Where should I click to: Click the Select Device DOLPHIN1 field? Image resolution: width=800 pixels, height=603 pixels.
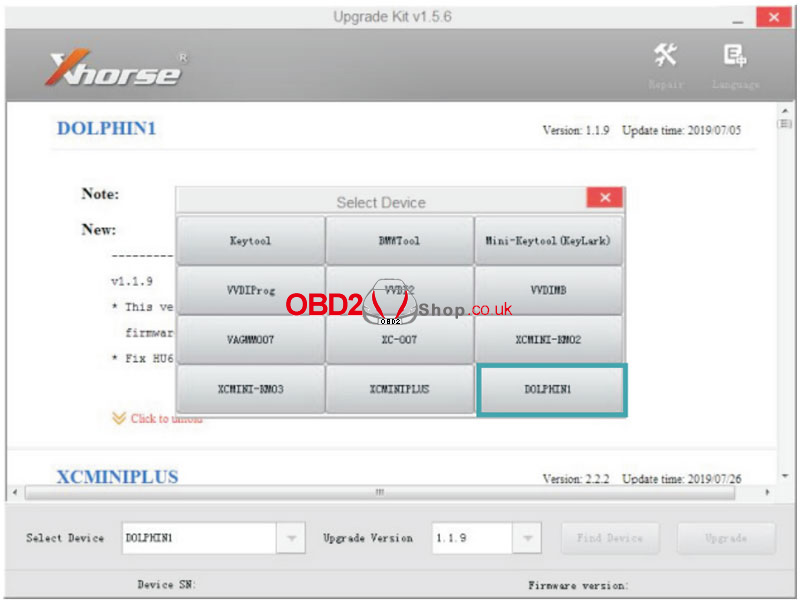pos(199,538)
